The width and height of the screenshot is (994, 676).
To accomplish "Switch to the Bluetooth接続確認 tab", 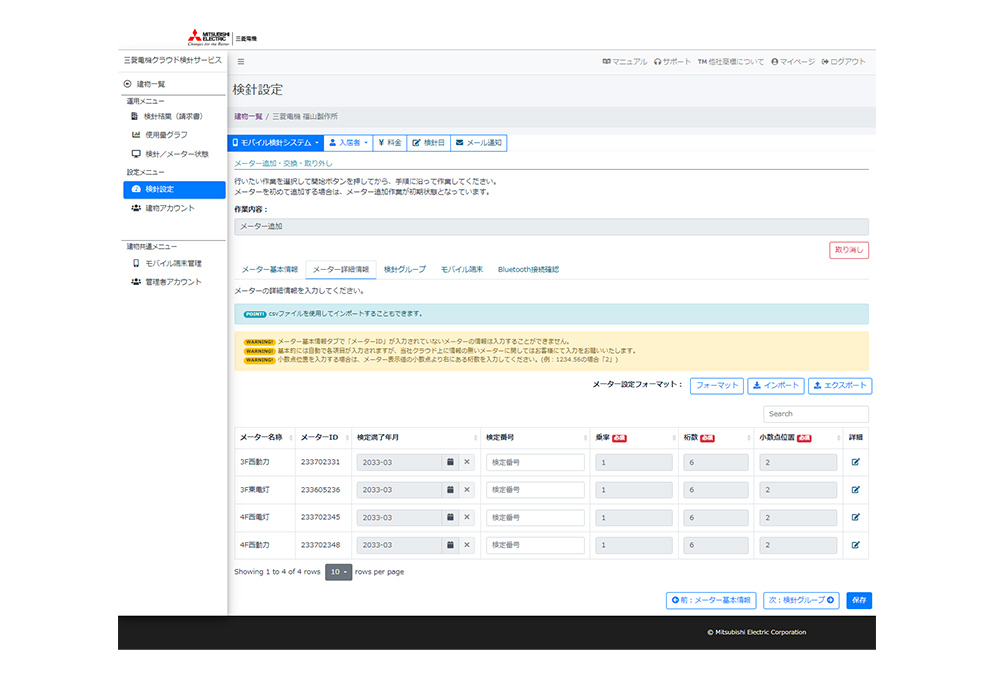I will (x=528, y=269).
